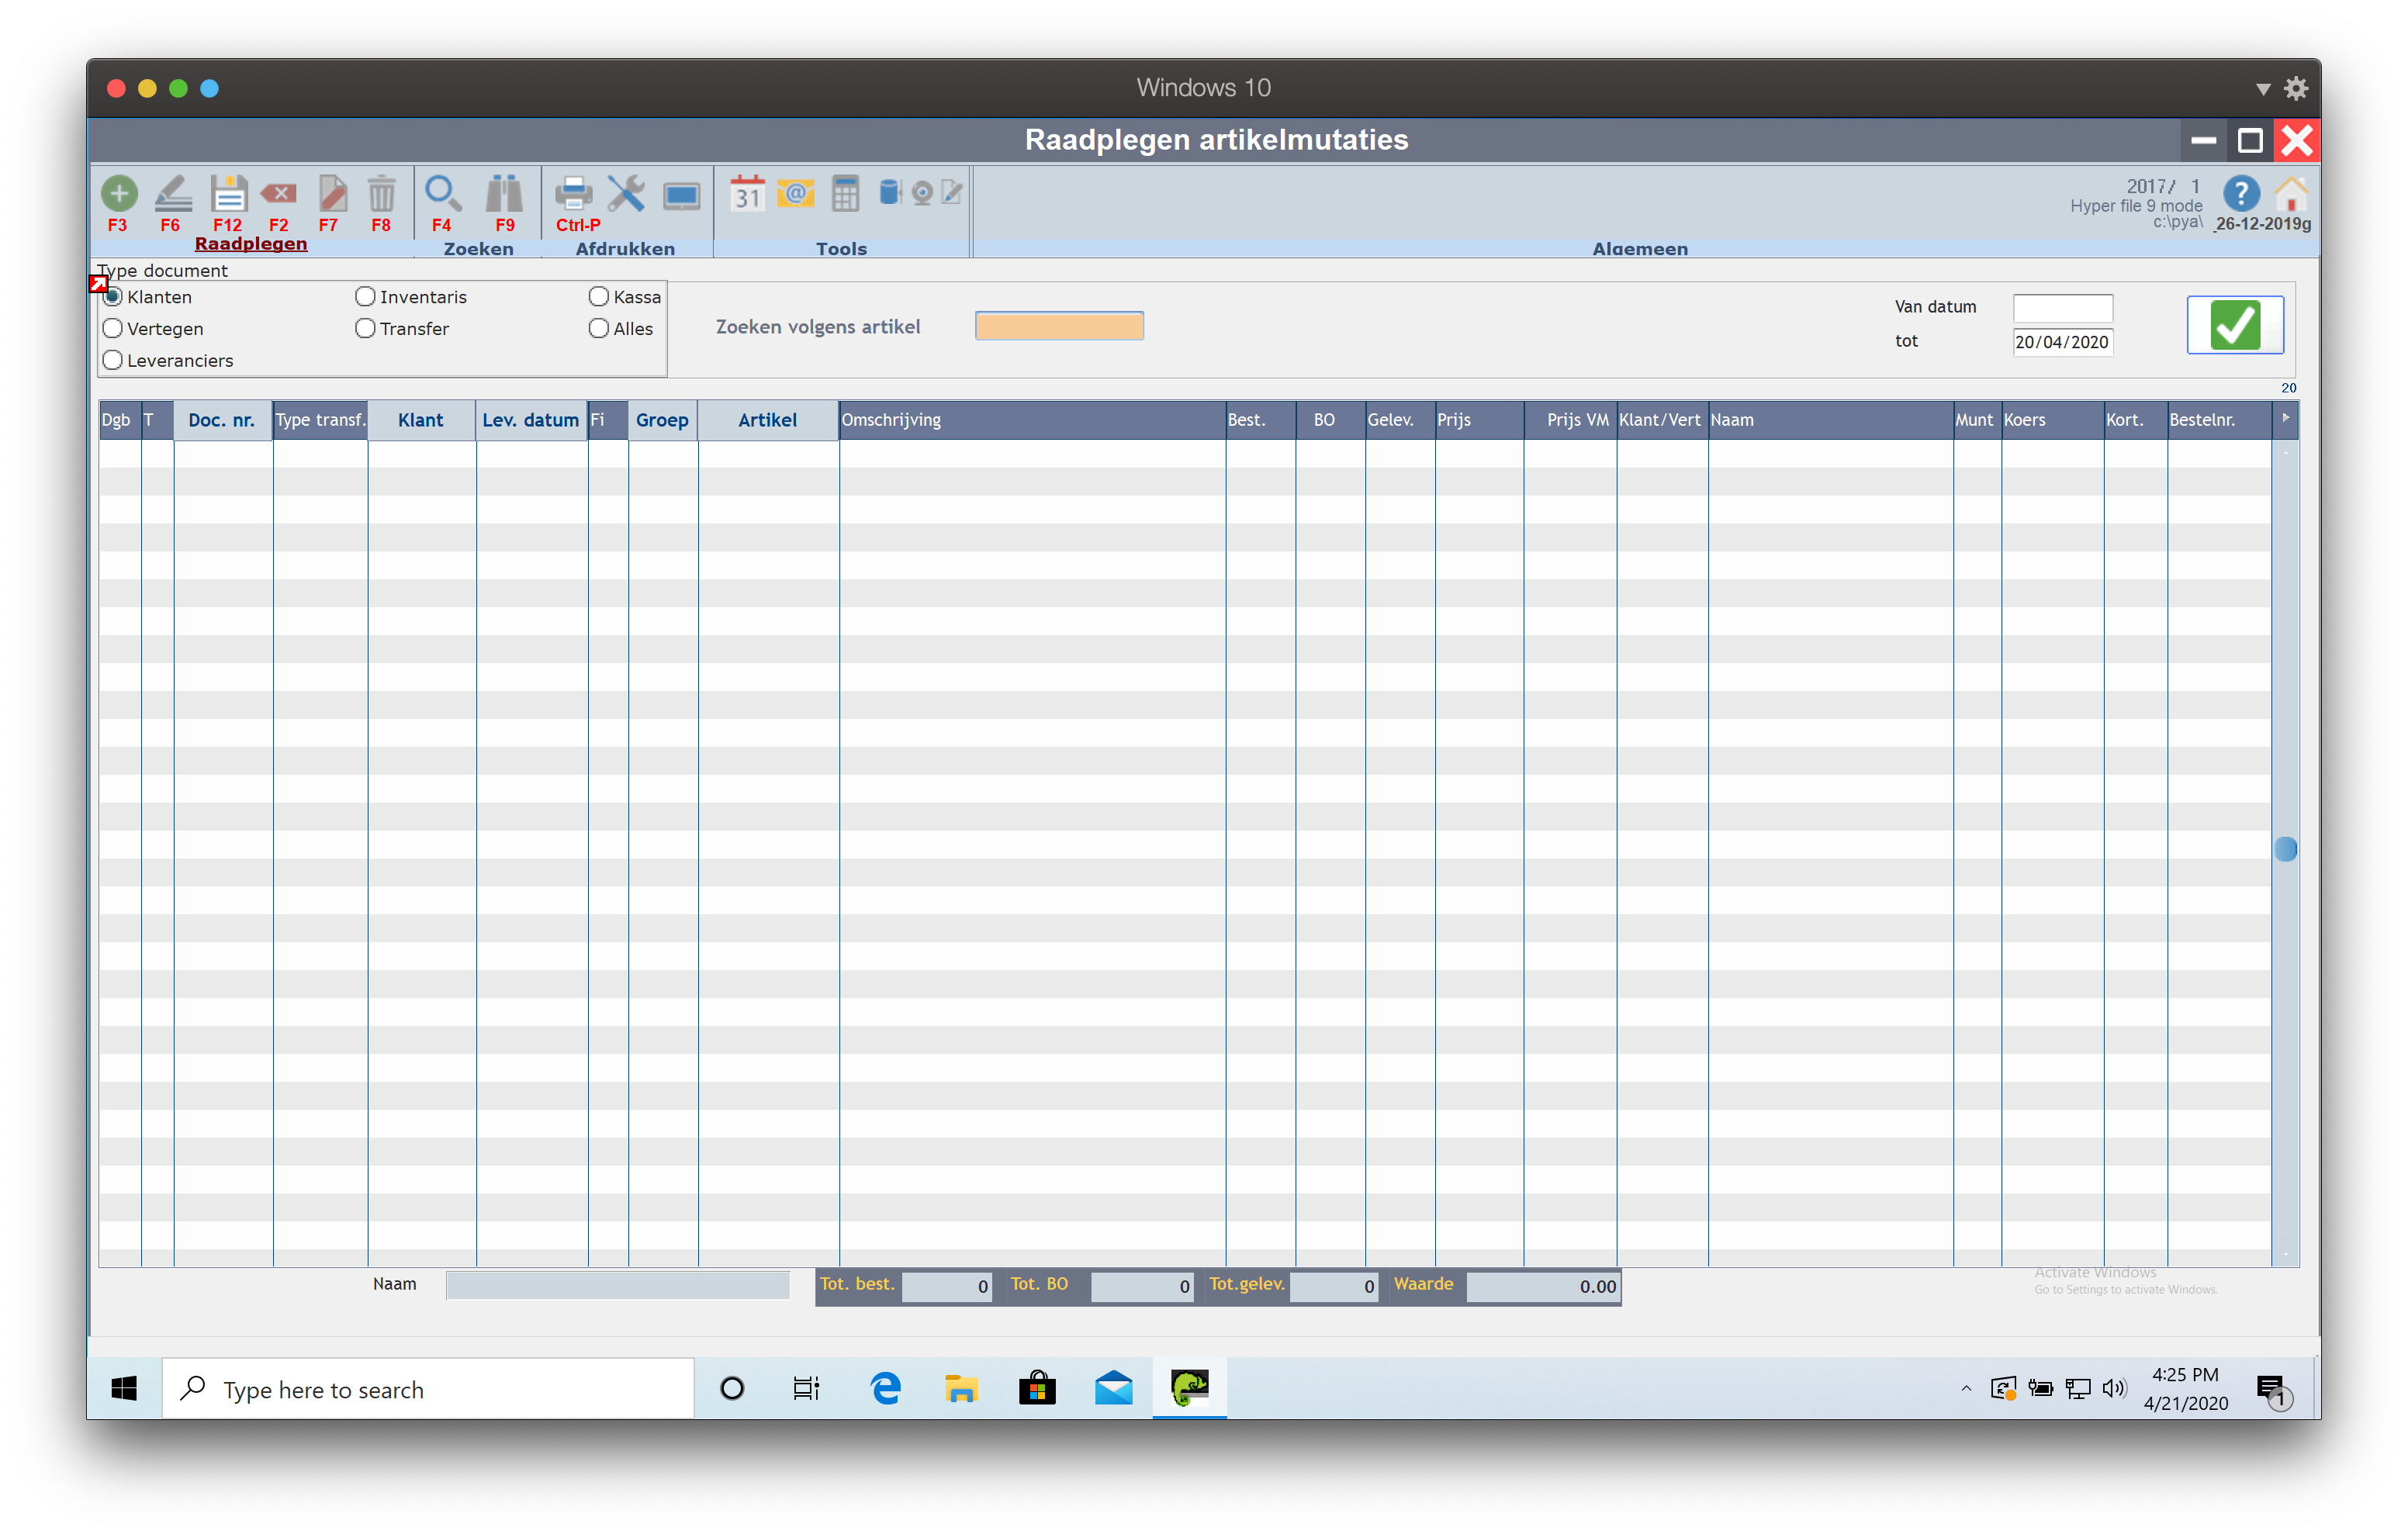The image size is (2408, 1534).
Task: Show hidden system tray icons chevron
Action: [x=1966, y=1388]
